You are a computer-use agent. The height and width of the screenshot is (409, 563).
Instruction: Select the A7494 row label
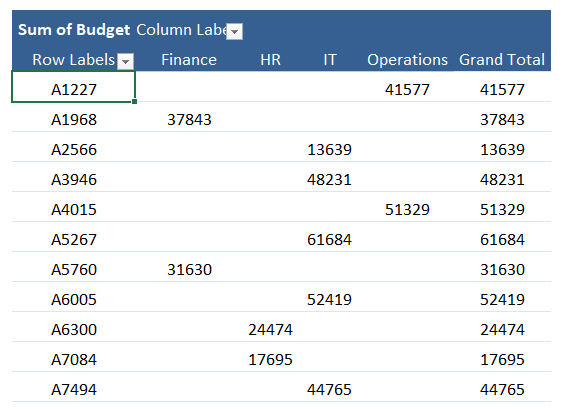point(74,390)
